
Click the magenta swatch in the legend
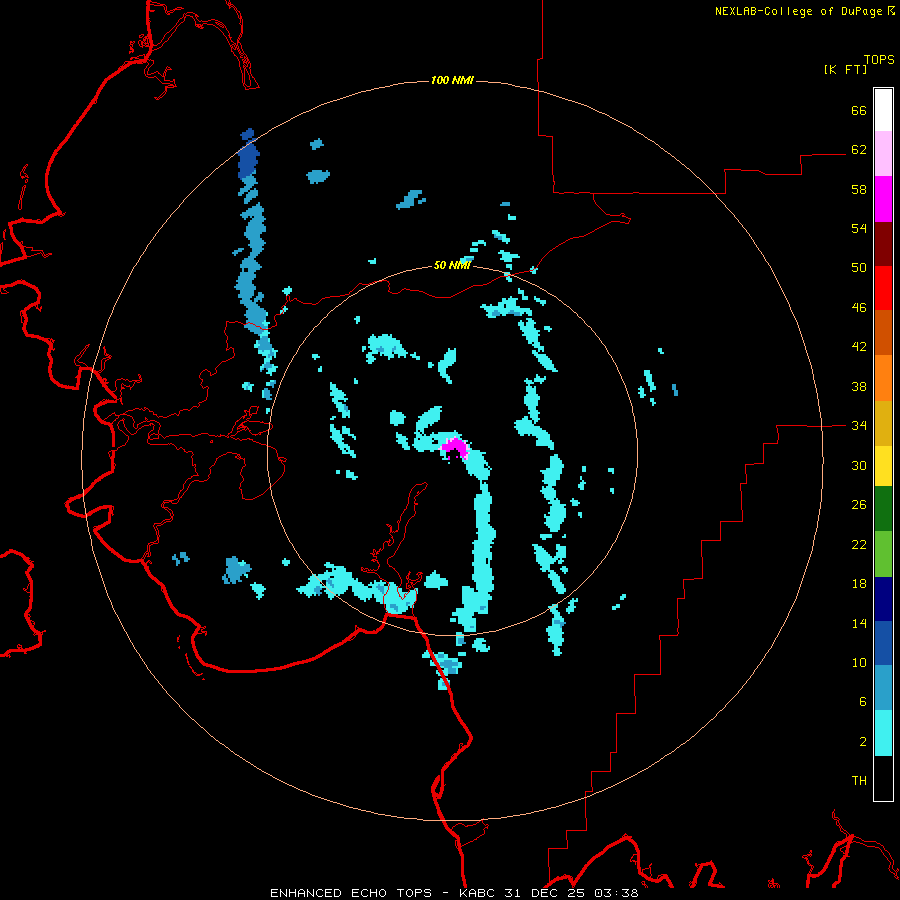(883, 199)
